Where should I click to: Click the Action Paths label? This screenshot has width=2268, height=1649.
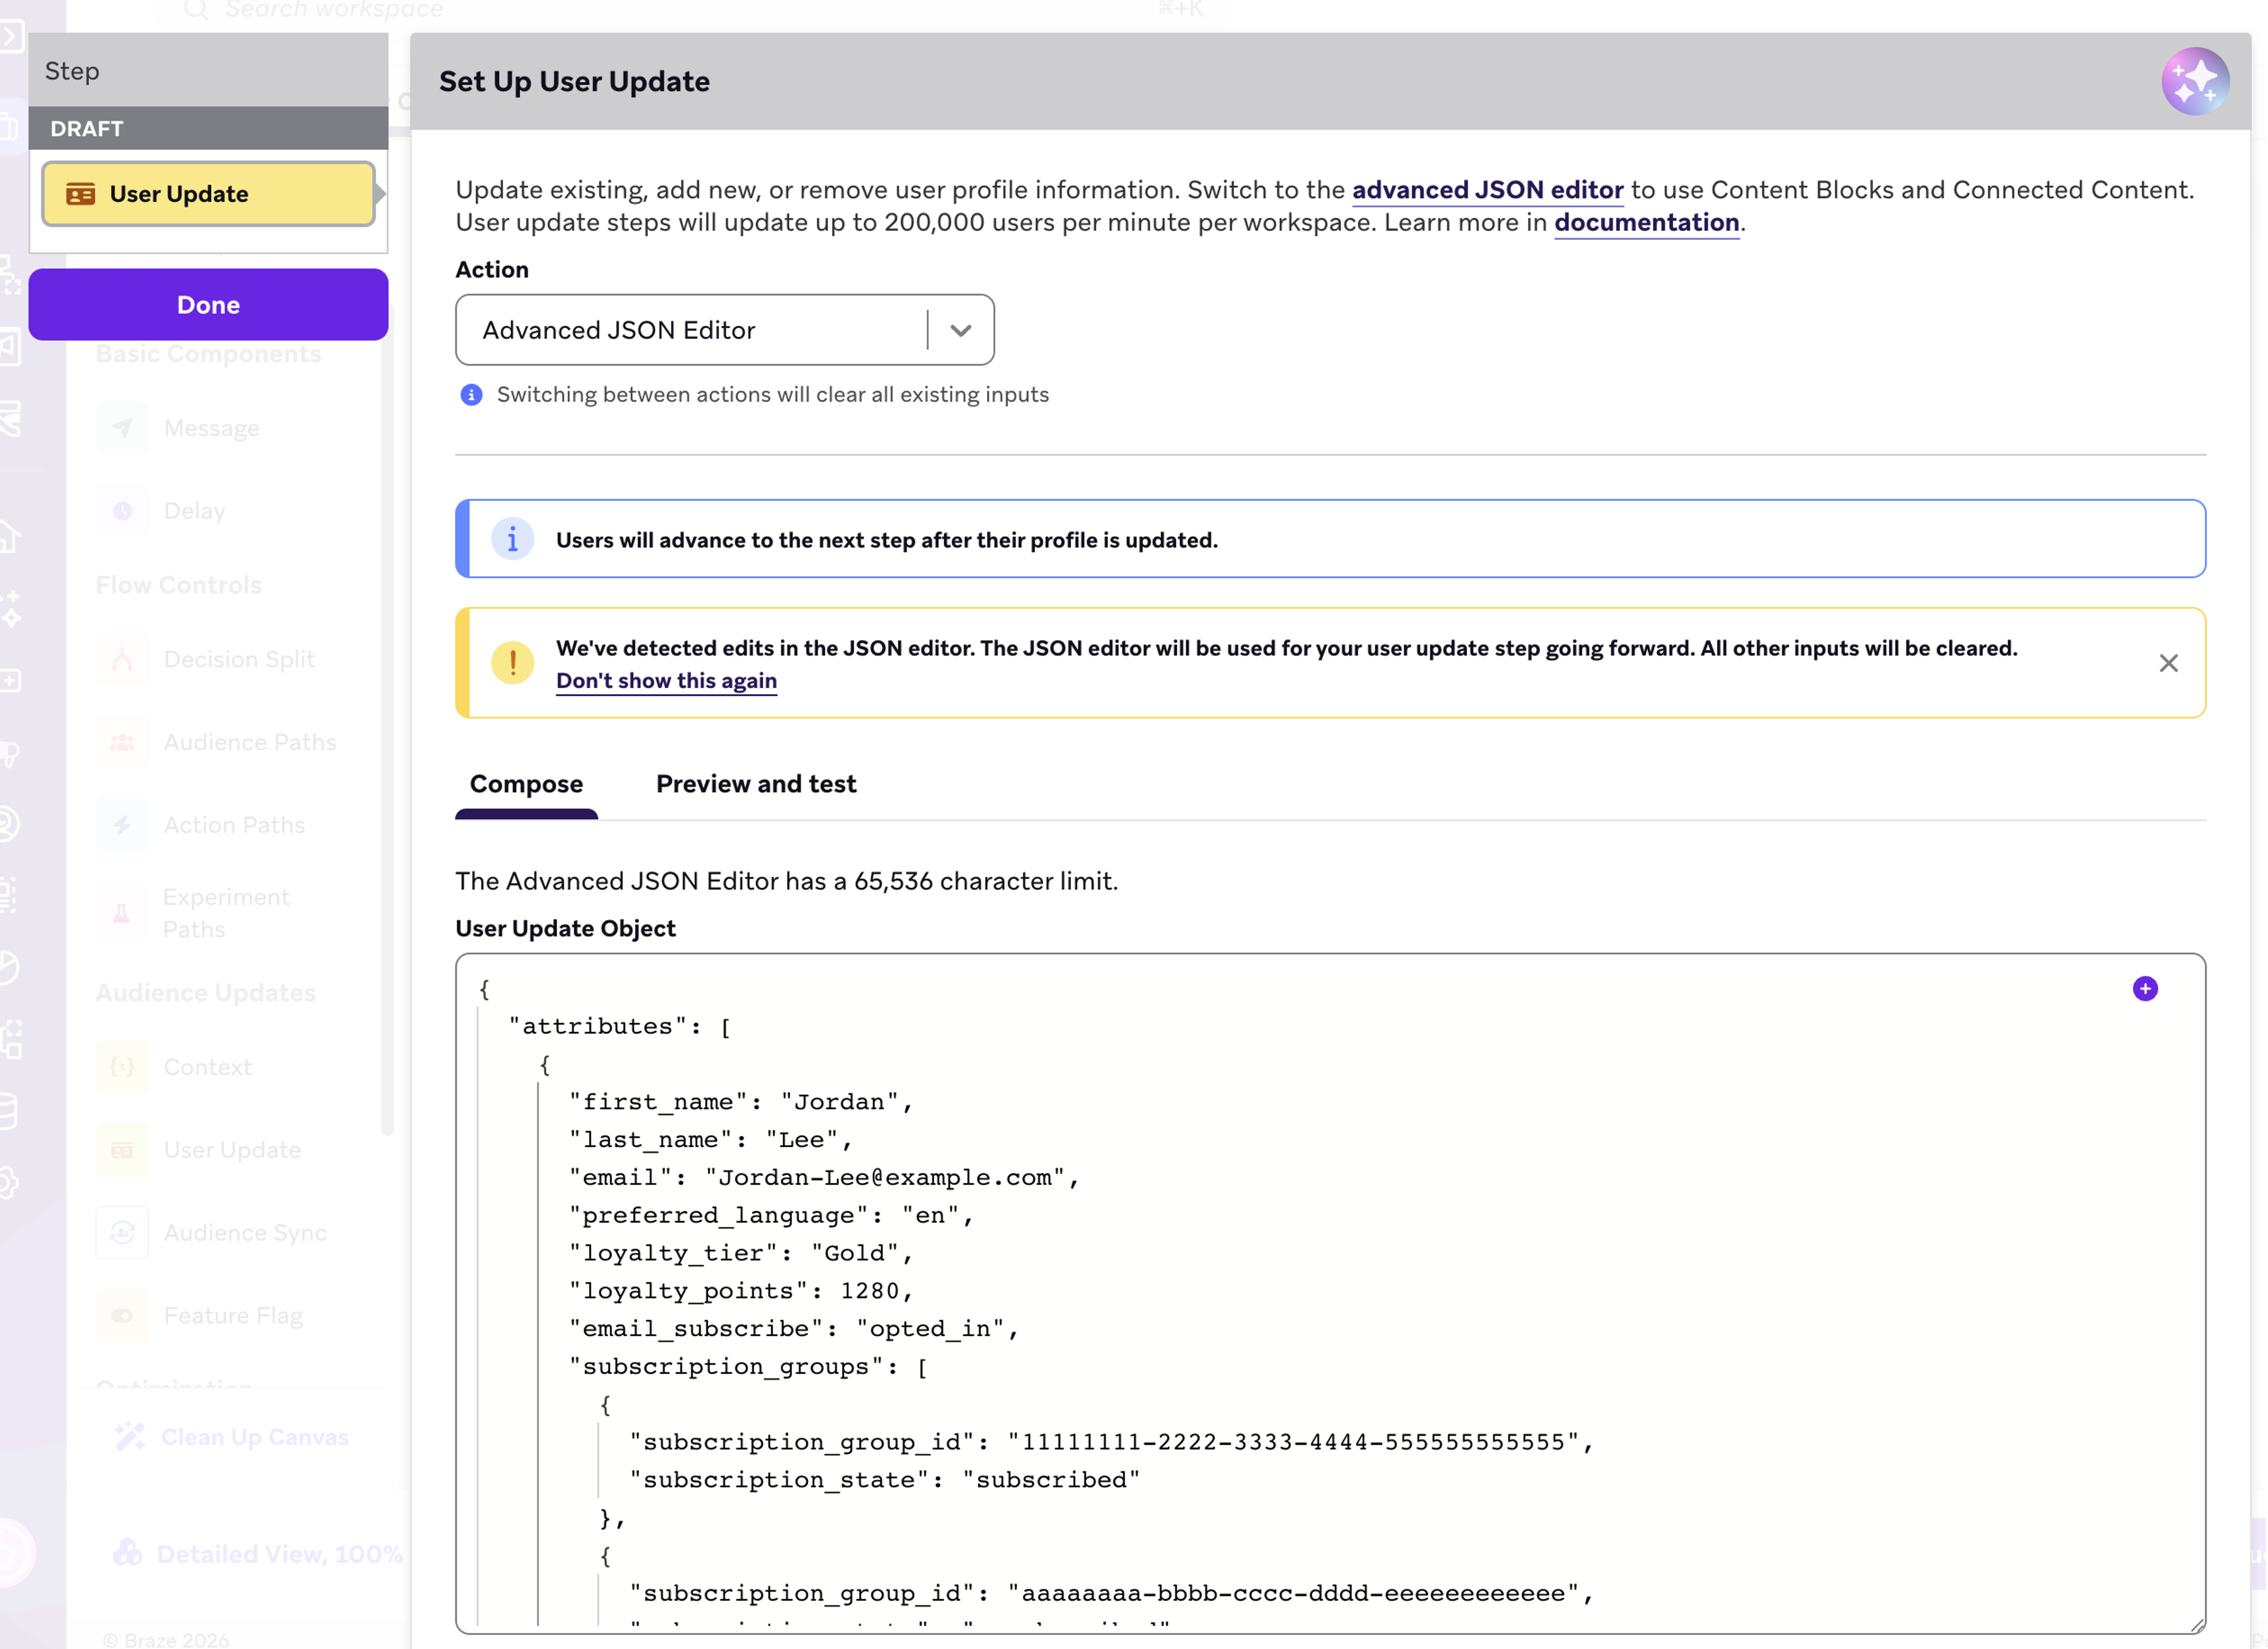[x=234, y=825]
